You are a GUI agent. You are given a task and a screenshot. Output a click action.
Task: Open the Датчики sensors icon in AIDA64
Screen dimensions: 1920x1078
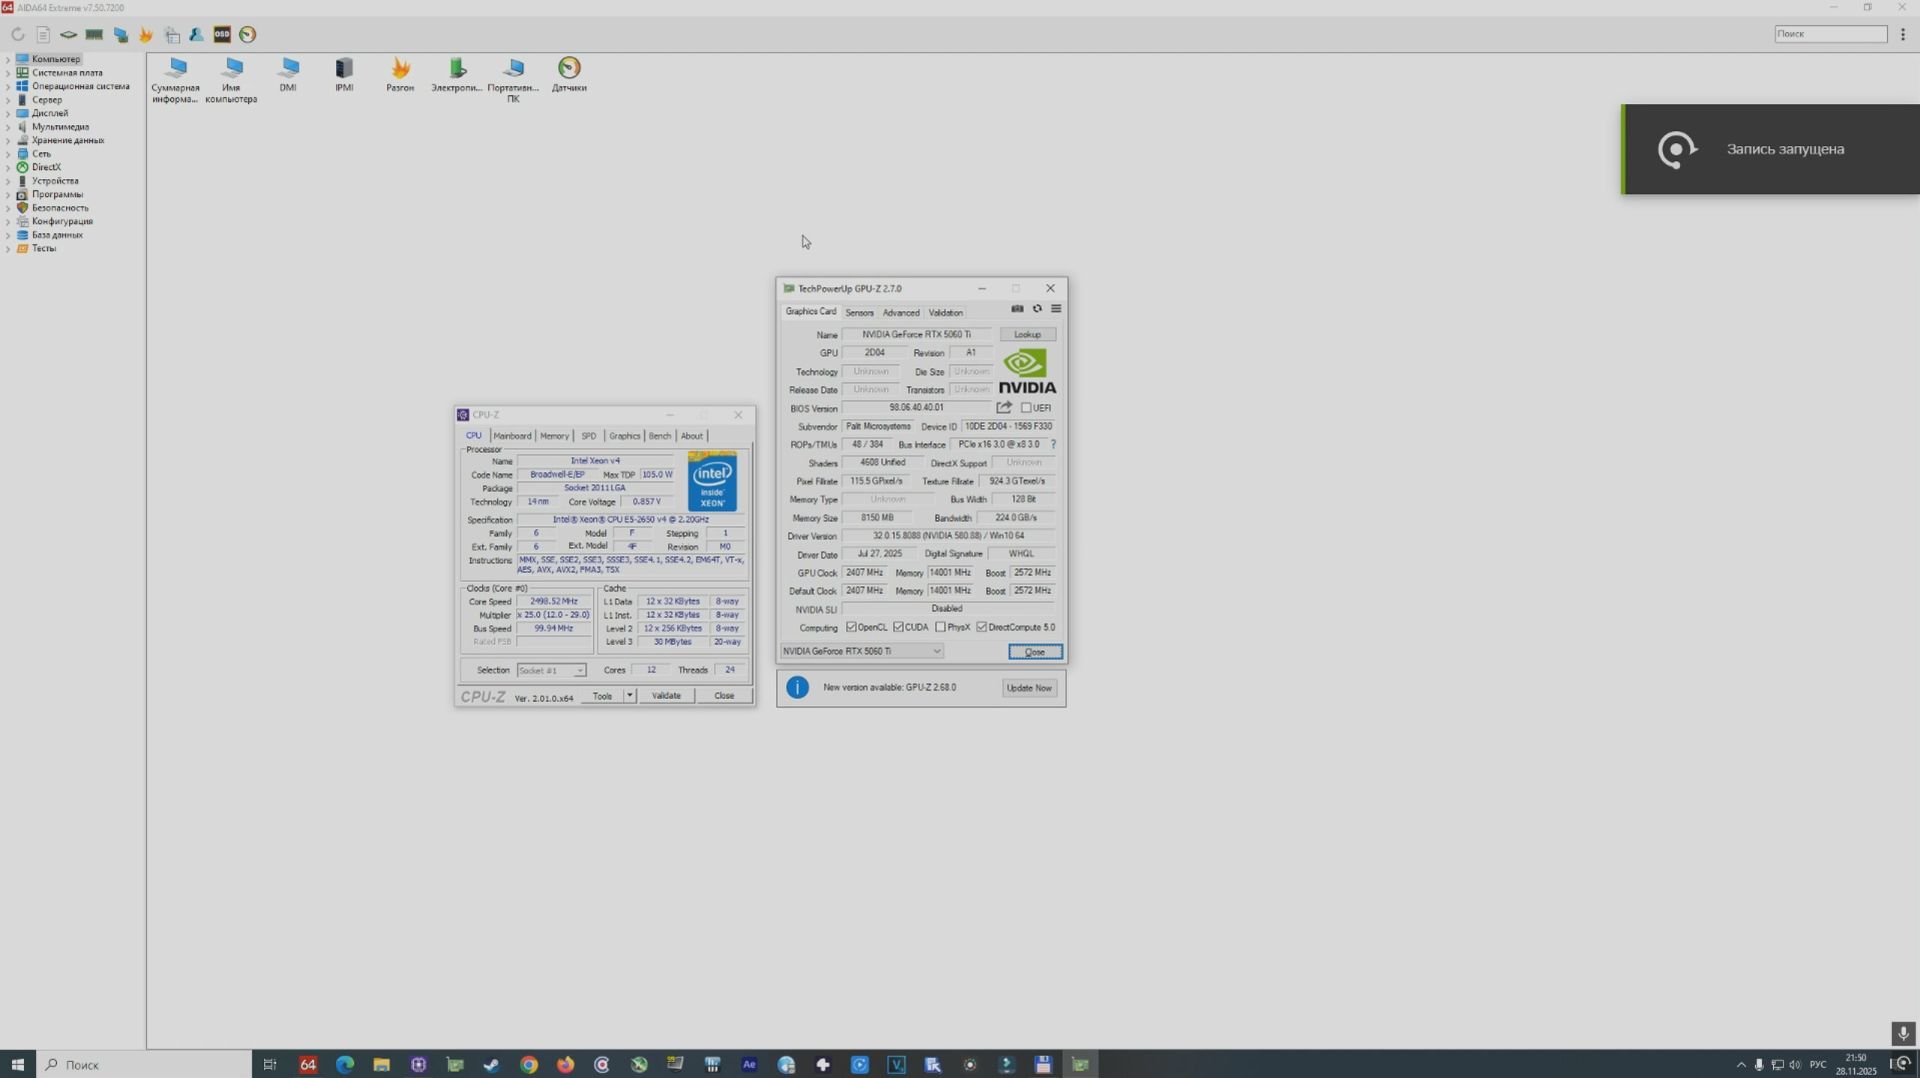click(x=568, y=72)
